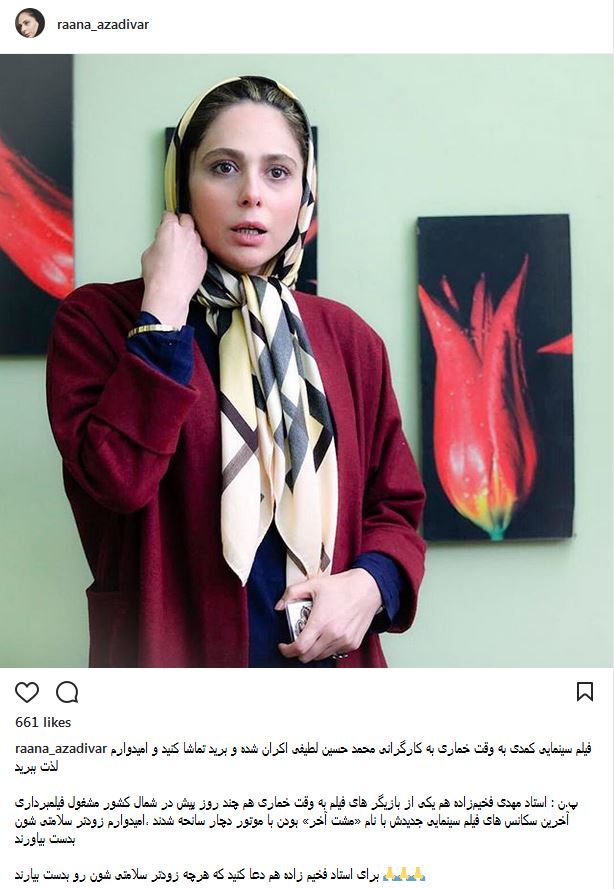Click the raana_azadivar username in the header

[x=103, y=24]
